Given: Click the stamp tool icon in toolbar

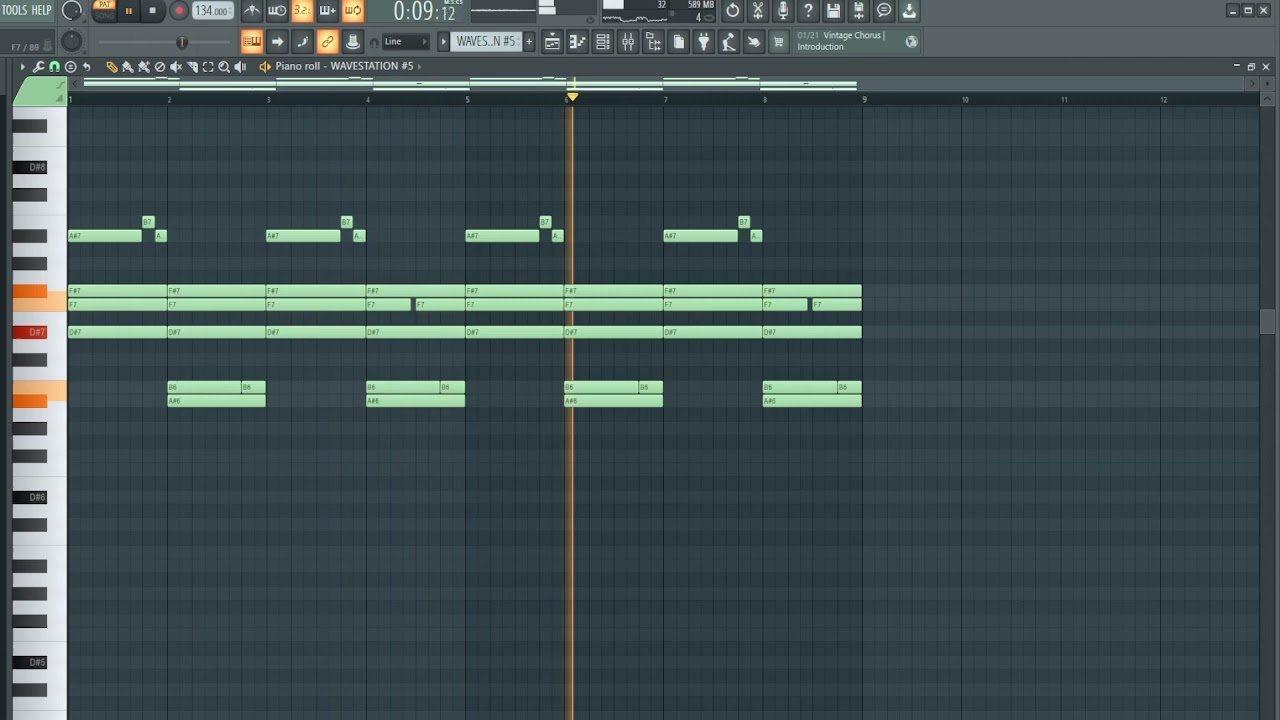Looking at the screenshot, I should pos(352,42).
